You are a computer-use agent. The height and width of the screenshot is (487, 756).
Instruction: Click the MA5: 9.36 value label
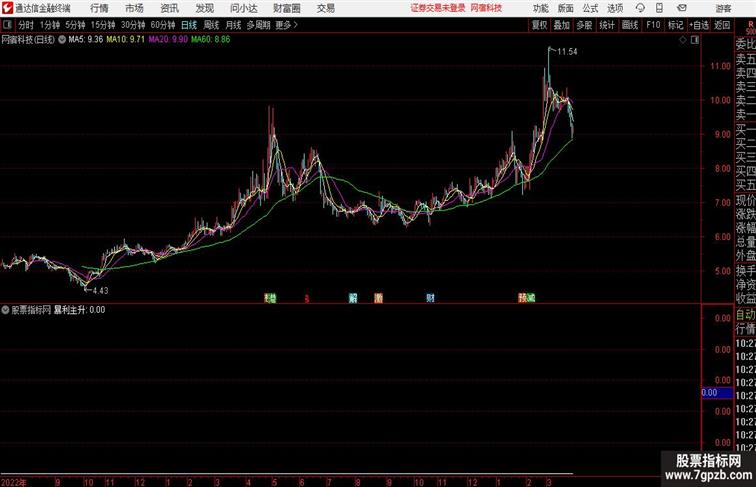click(x=85, y=40)
